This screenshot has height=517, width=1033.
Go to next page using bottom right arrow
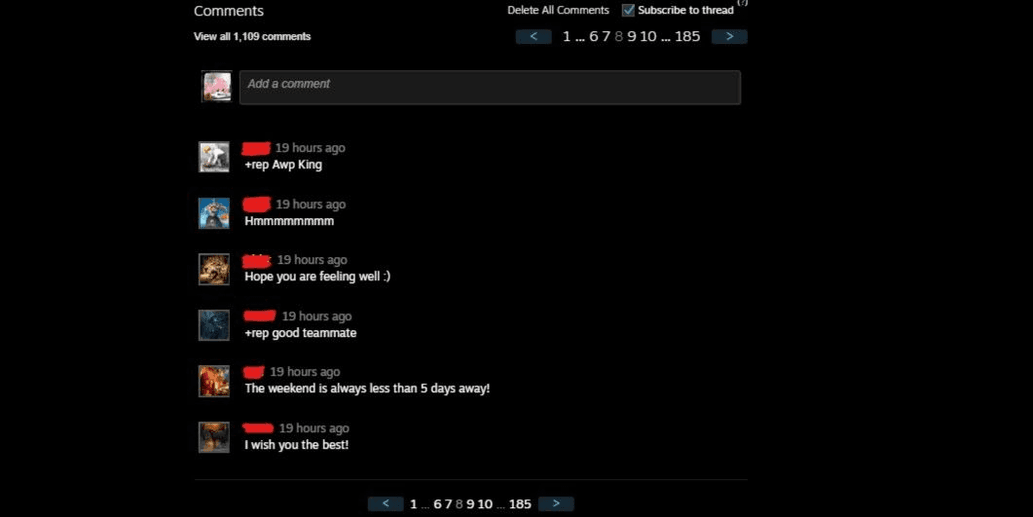(556, 504)
